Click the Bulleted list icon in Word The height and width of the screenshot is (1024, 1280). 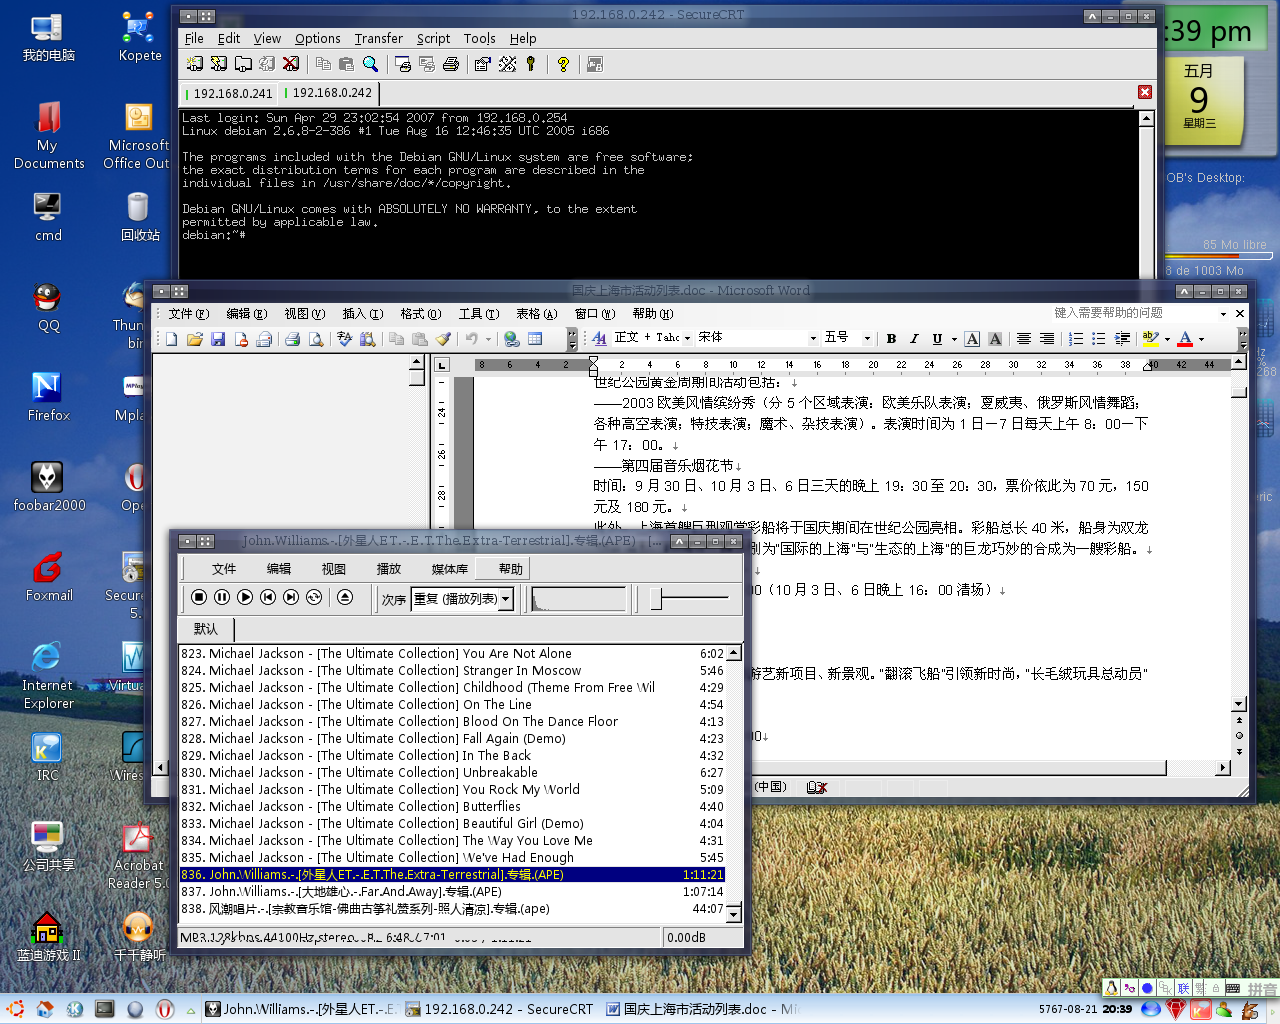[1099, 339]
